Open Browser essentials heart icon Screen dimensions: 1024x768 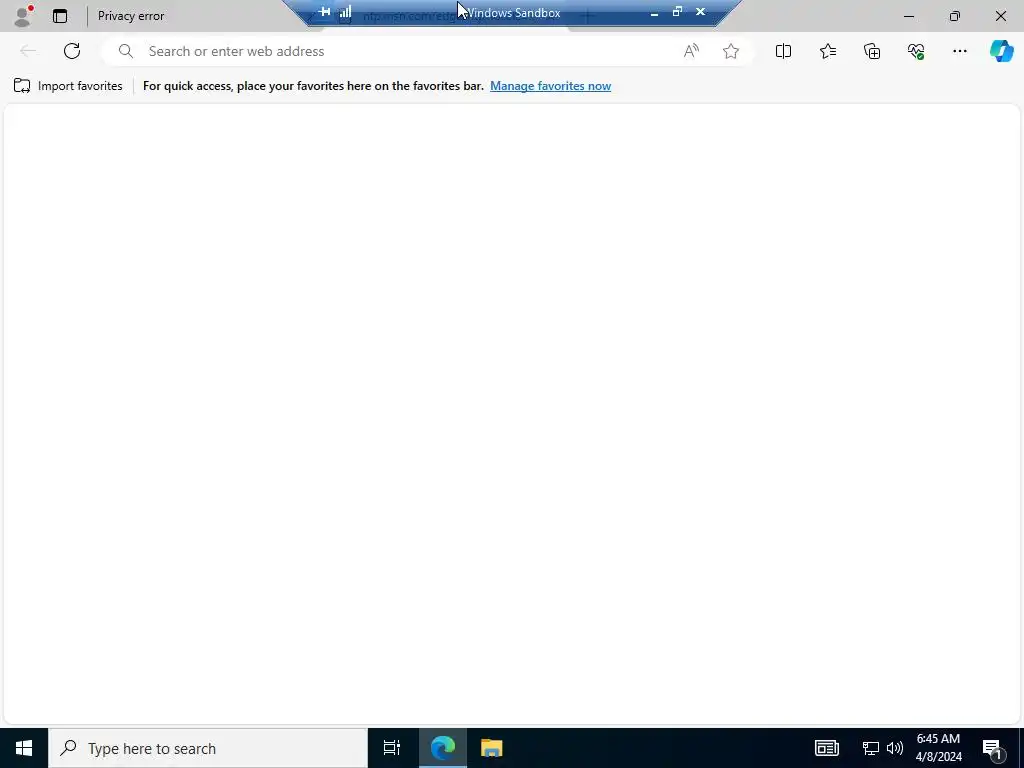[x=916, y=51]
